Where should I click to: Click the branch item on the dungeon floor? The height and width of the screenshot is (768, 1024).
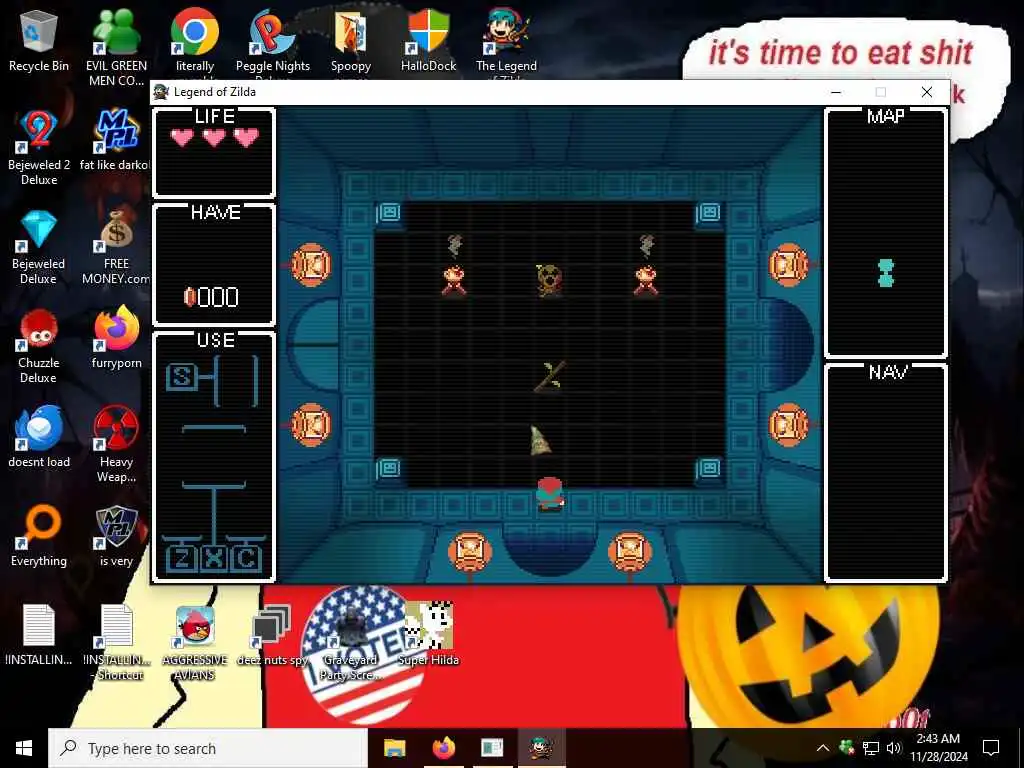(550, 377)
